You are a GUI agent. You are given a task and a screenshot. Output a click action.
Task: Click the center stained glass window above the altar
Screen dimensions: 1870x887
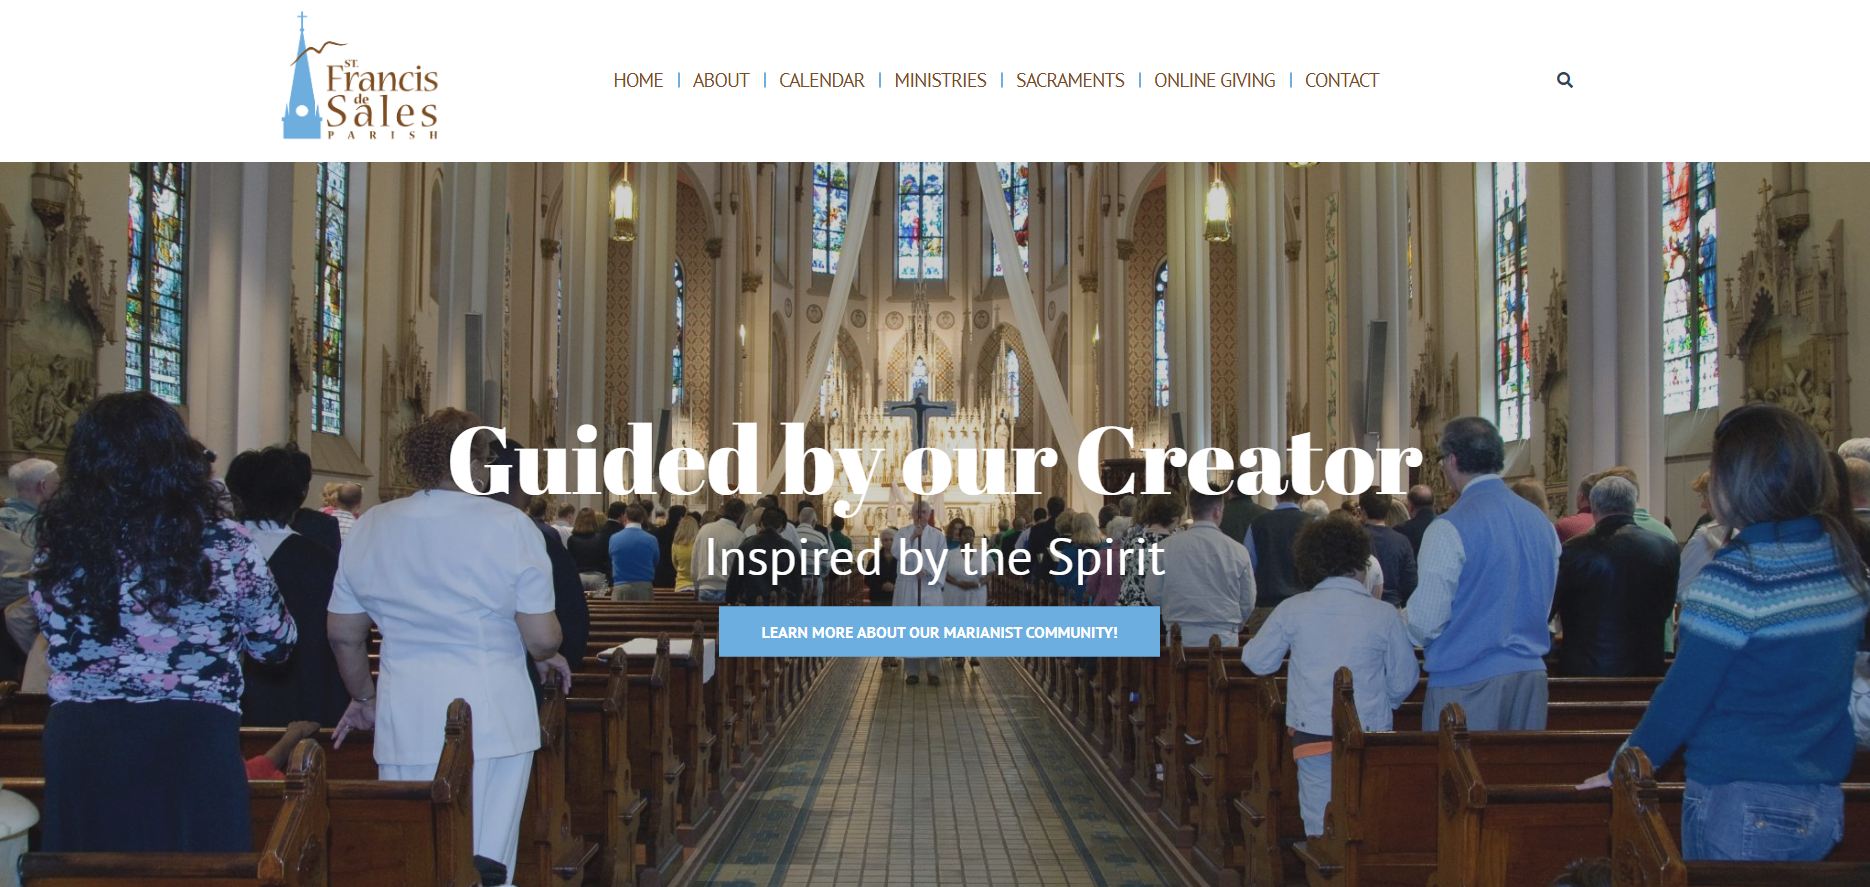click(920, 220)
